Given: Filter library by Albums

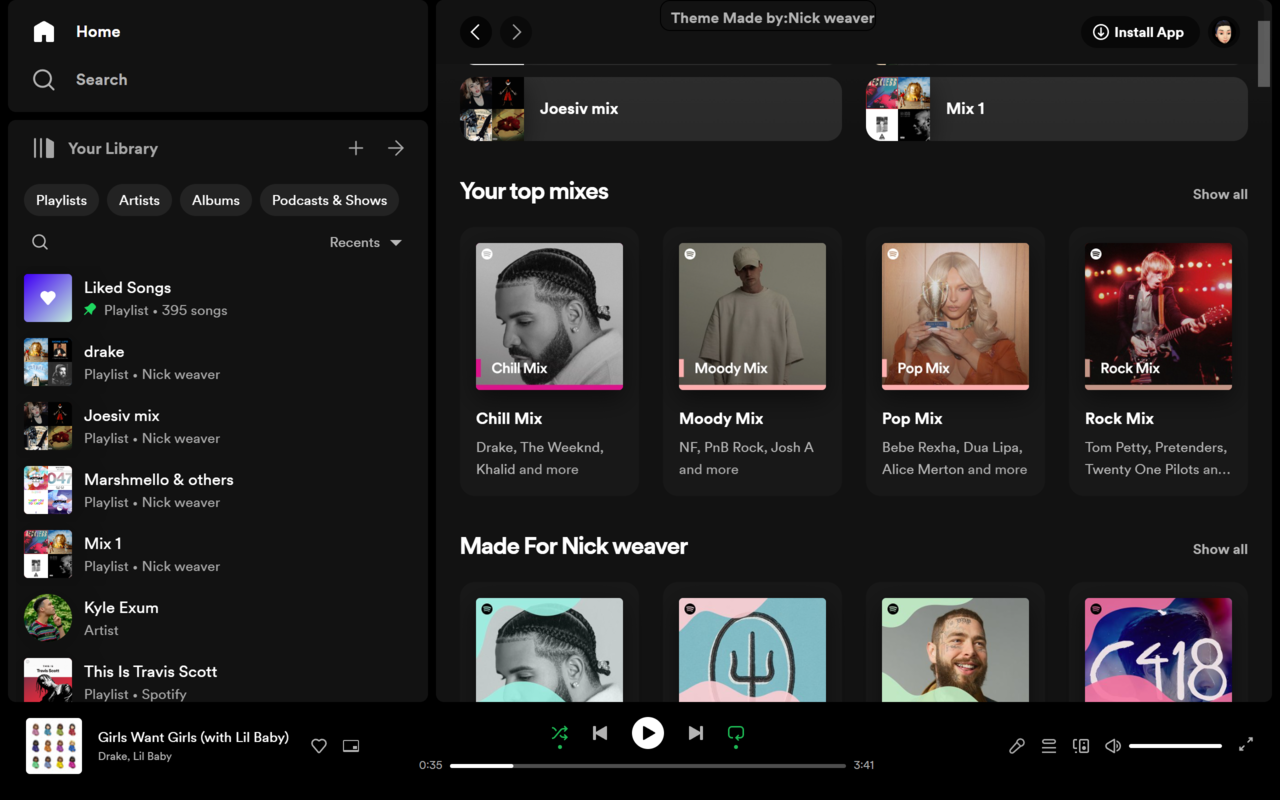Looking at the screenshot, I should click(x=216, y=200).
